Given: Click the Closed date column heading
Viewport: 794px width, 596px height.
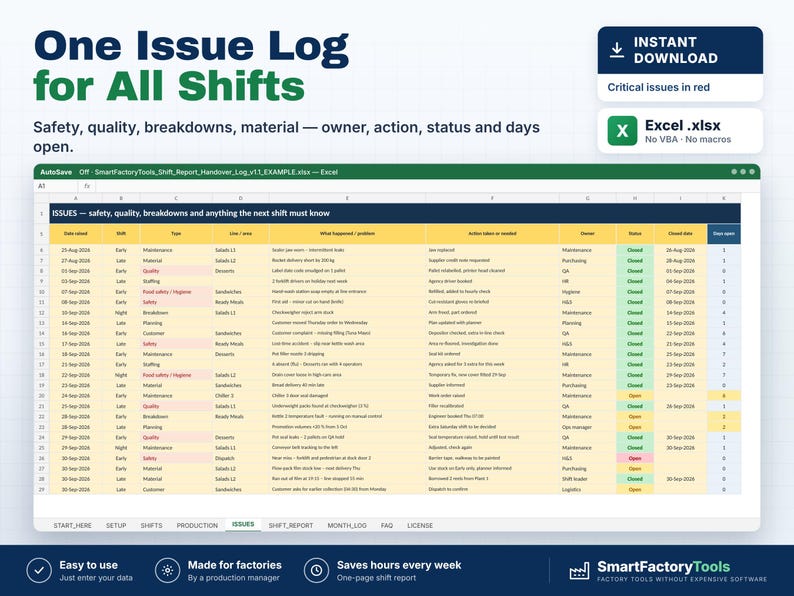Looking at the screenshot, I should click(680, 234).
